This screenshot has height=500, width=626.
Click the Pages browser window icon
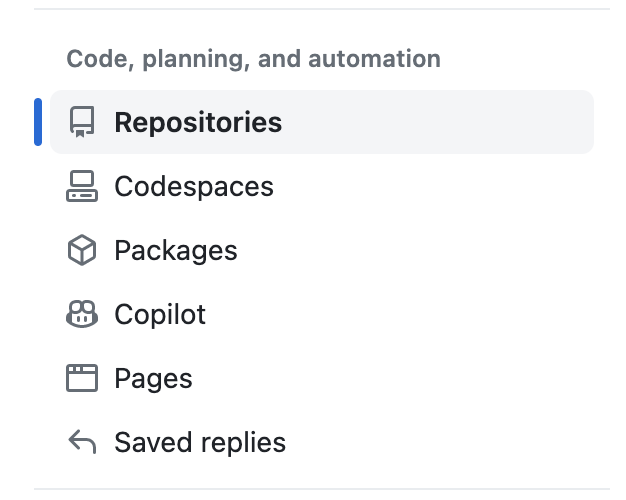[82, 378]
